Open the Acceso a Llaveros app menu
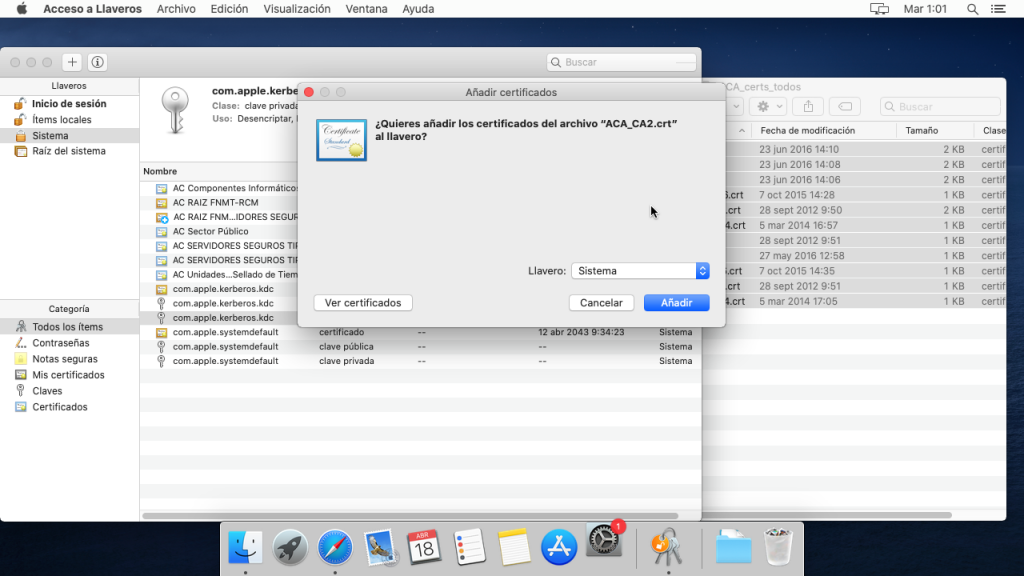Screen dimensions: 1024x576 [x=92, y=9]
